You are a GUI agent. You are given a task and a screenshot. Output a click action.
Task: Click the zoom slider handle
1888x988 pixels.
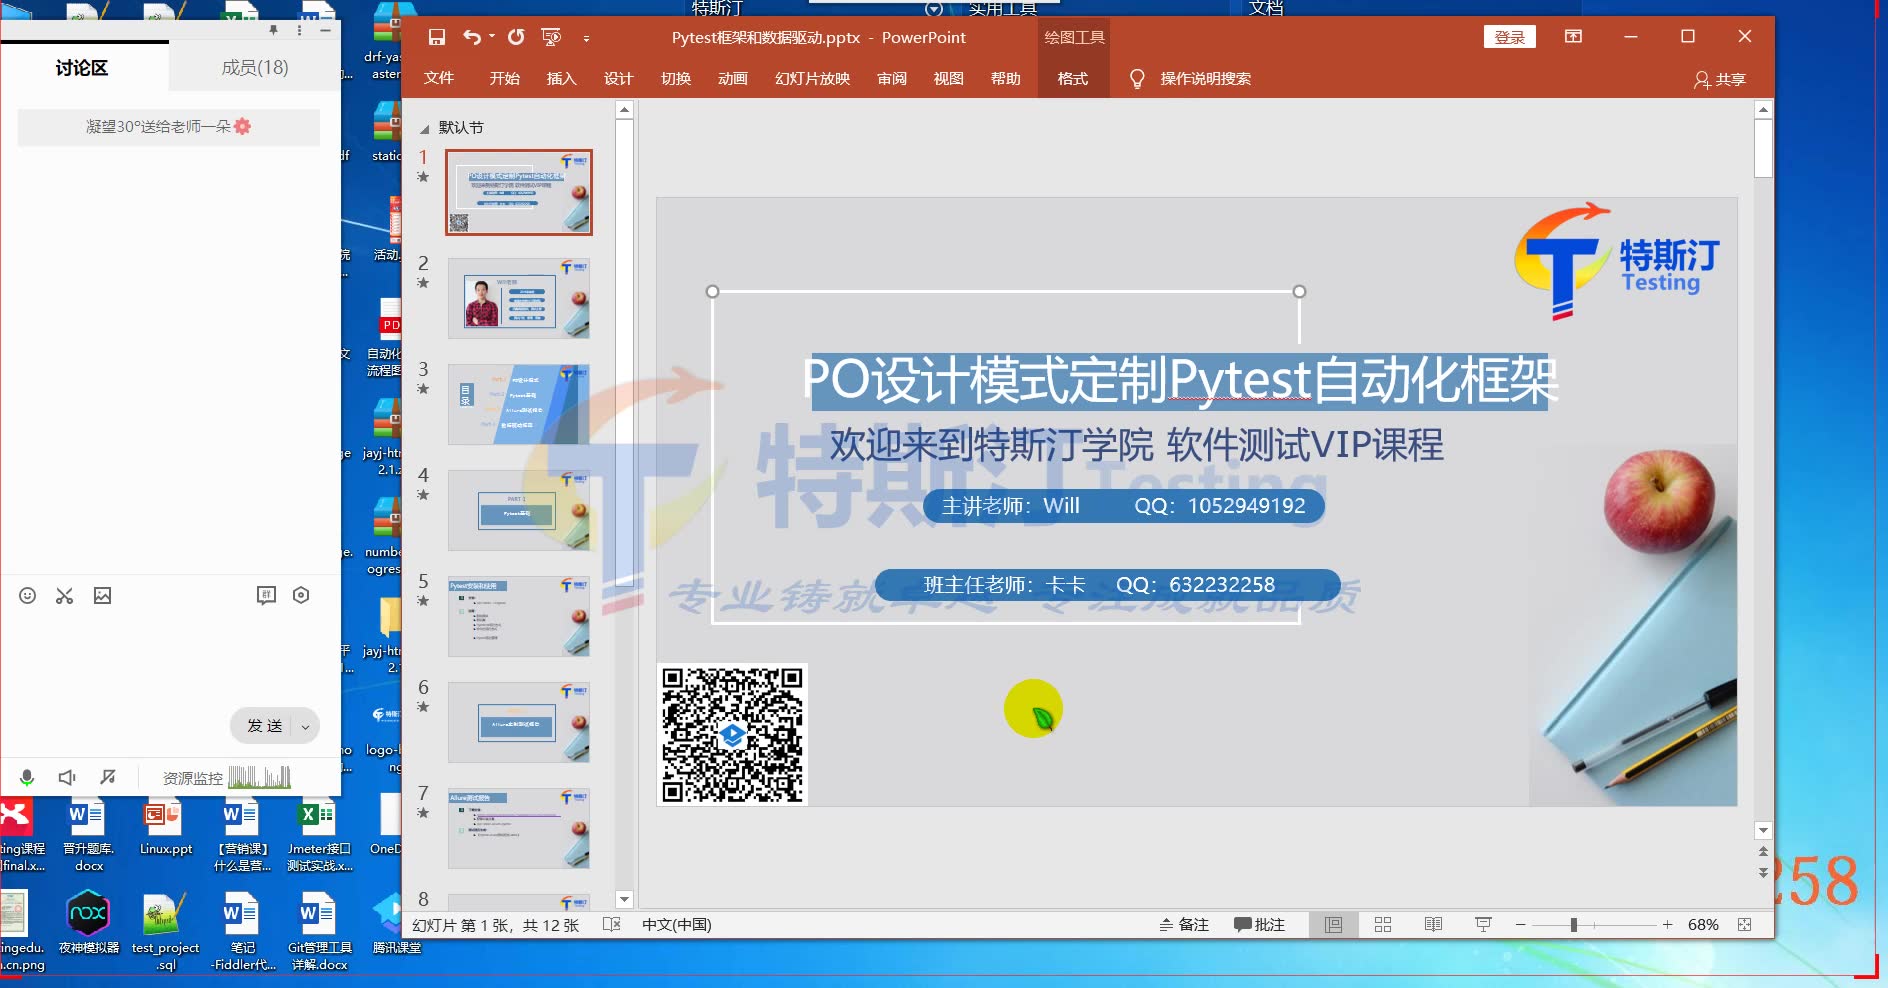(1573, 924)
